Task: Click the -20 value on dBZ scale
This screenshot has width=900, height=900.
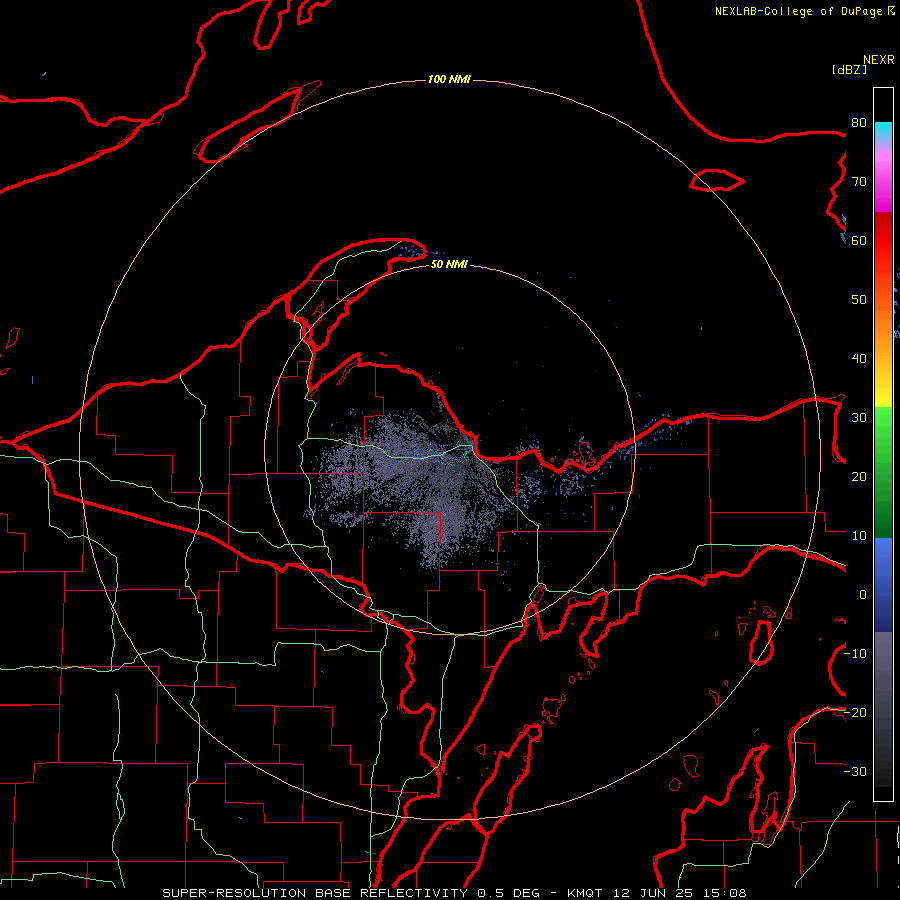Action: click(855, 713)
